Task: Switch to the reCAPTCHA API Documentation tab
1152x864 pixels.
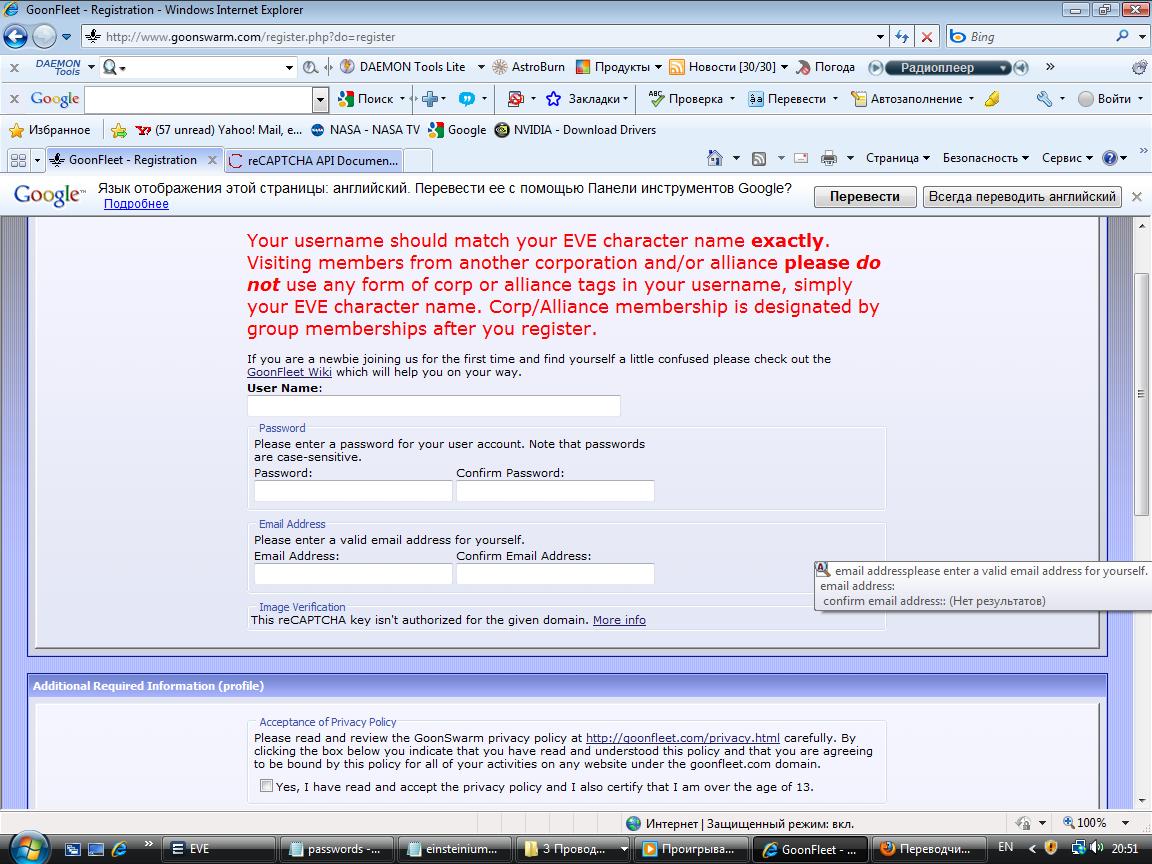Action: [x=313, y=160]
